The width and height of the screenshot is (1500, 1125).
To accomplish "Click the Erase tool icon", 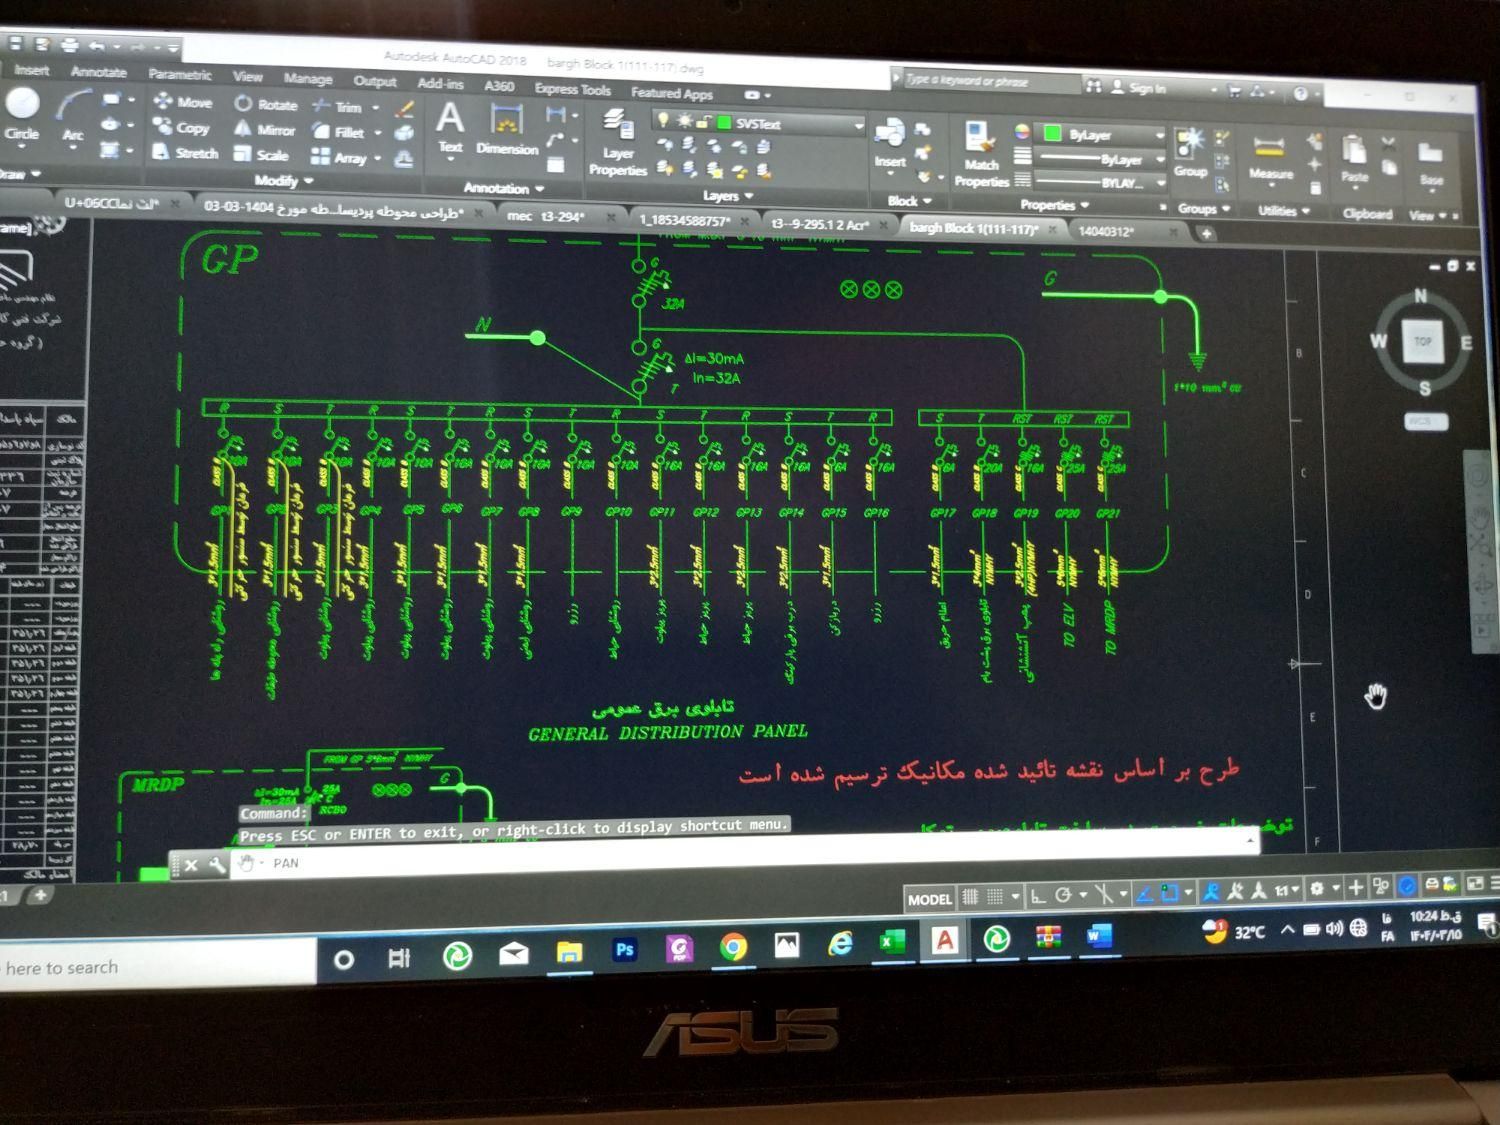I will 405,108.
